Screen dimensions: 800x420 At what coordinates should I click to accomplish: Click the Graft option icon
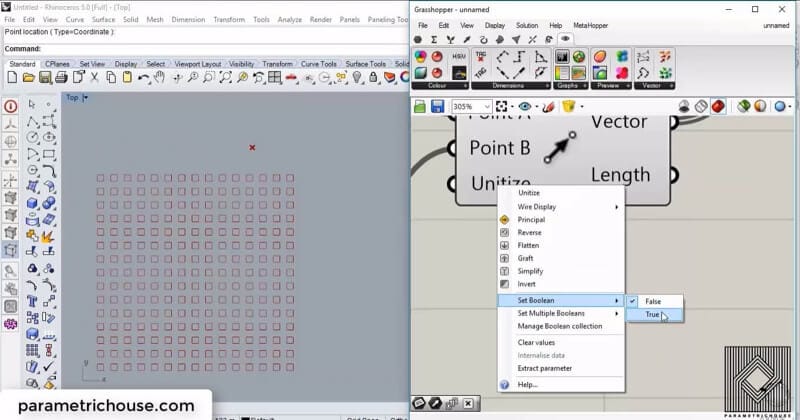point(504,258)
